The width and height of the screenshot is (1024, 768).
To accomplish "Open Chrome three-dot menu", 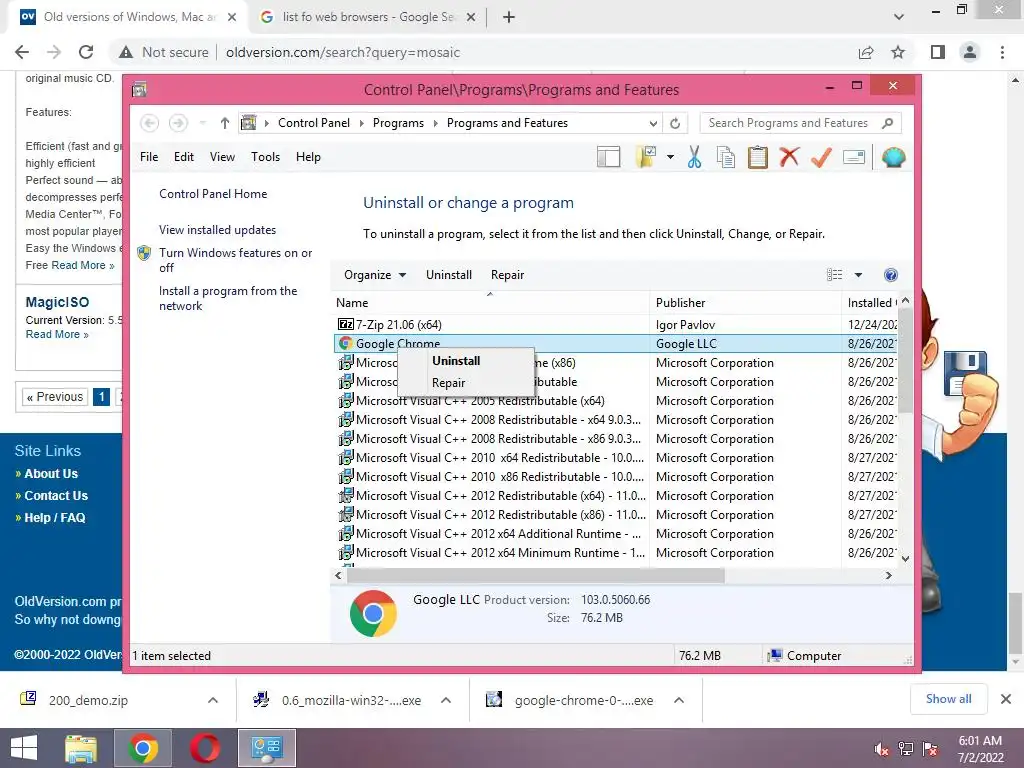I will click(x=1002, y=52).
